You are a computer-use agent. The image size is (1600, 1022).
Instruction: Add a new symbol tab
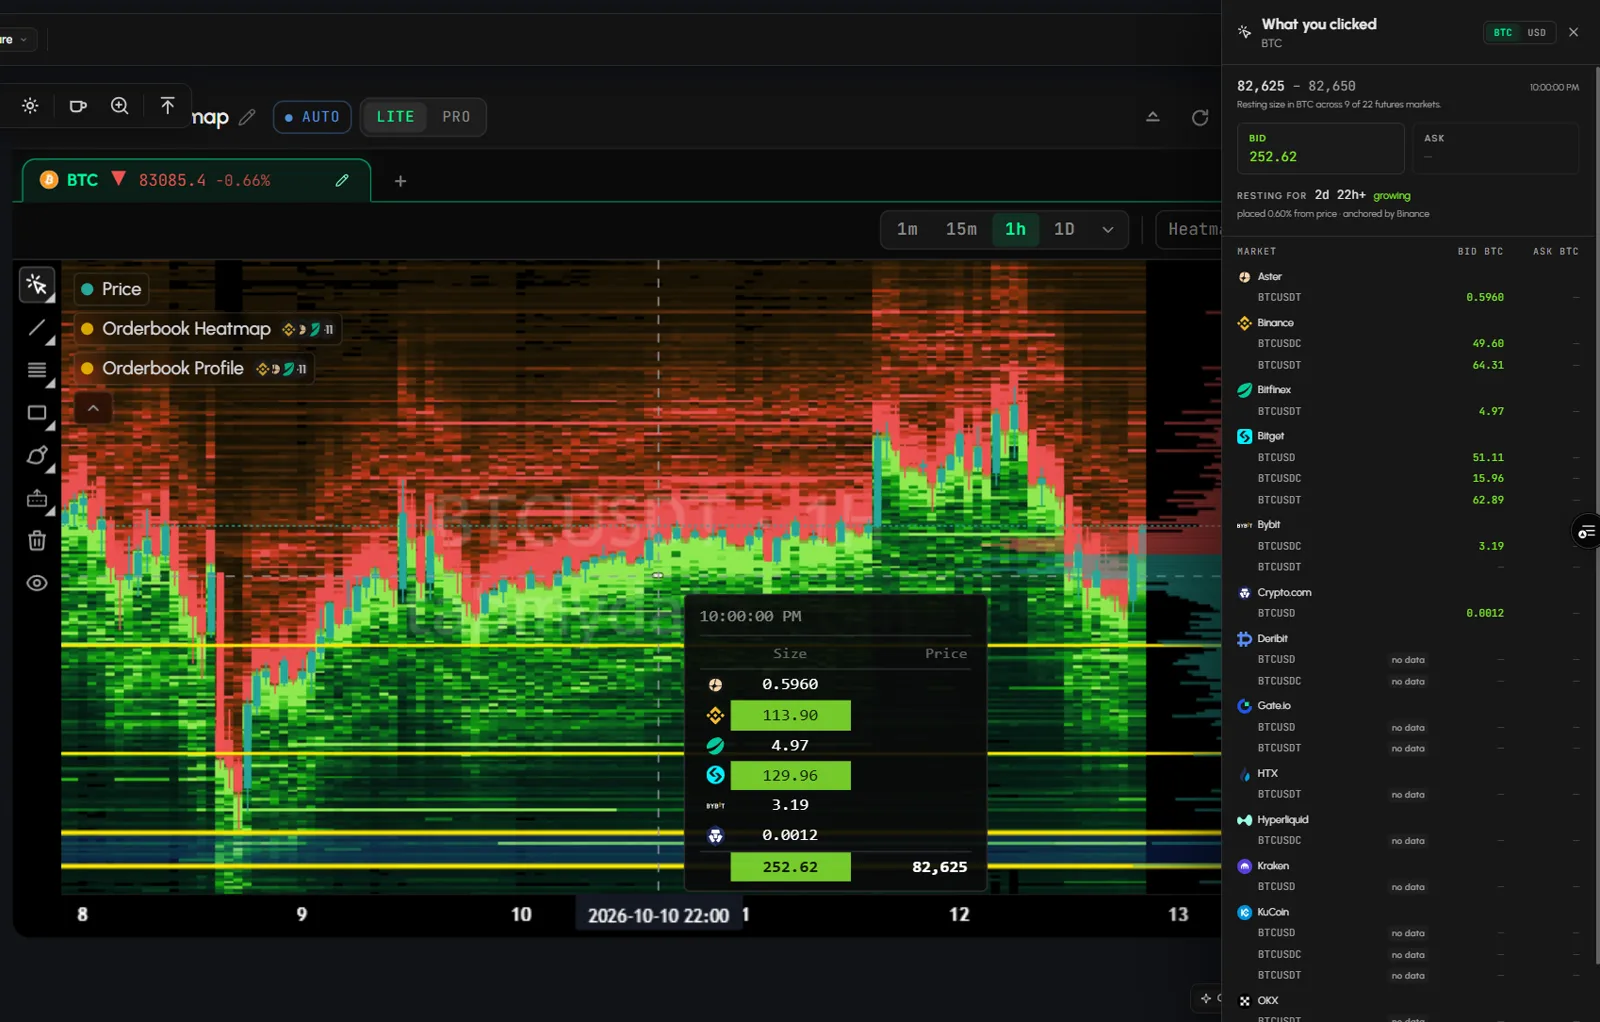coord(400,181)
